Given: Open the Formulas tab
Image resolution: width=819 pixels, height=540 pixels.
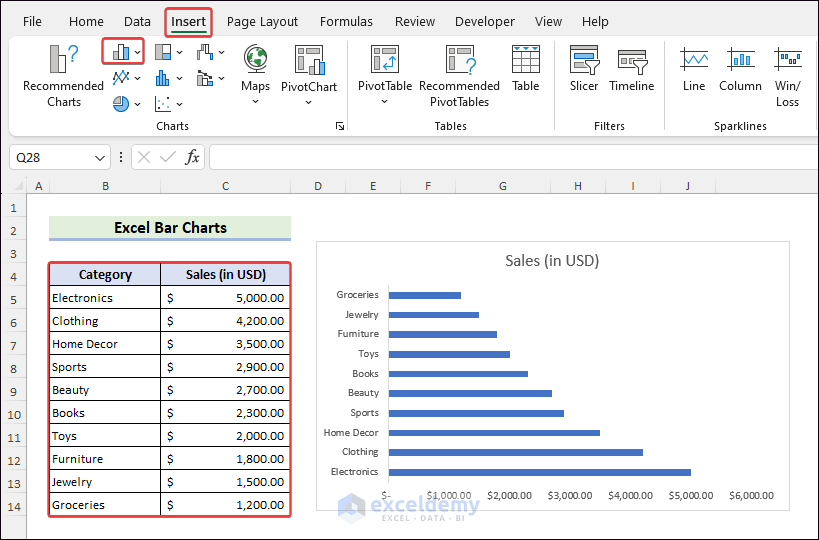Looking at the screenshot, I should 346,21.
